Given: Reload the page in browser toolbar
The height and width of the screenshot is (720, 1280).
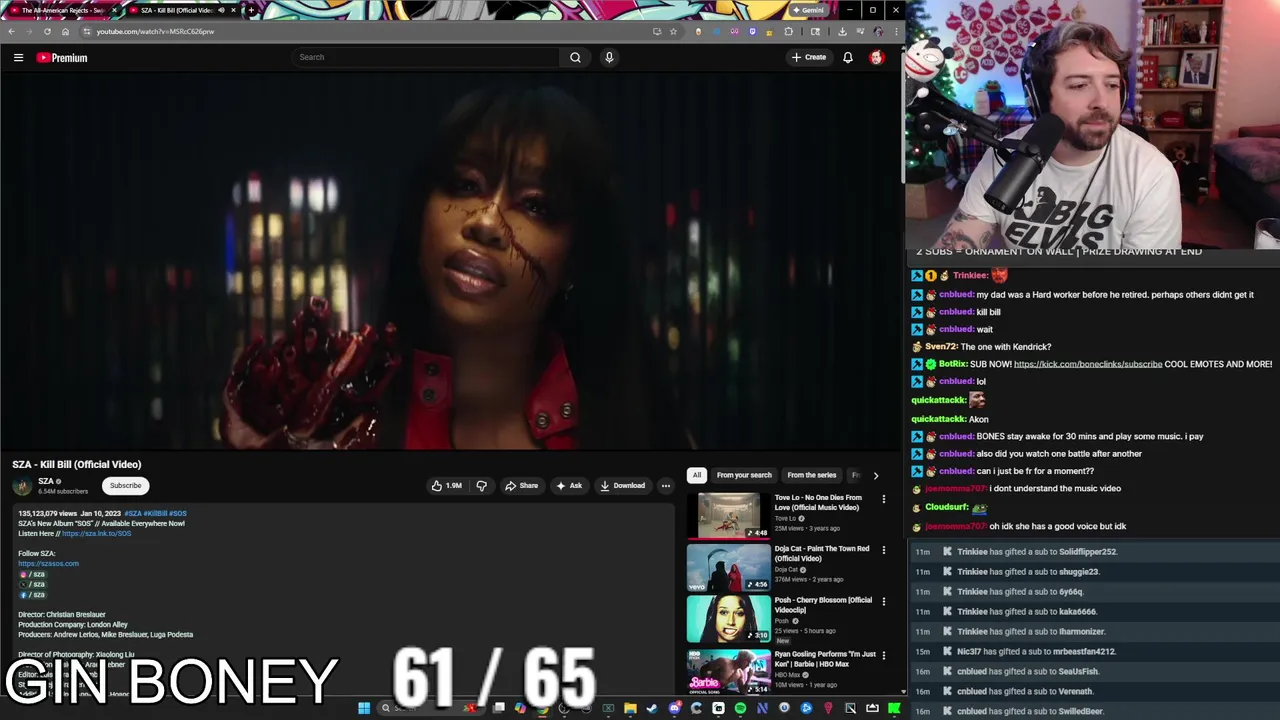Looking at the screenshot, I should tap(46, 31).
